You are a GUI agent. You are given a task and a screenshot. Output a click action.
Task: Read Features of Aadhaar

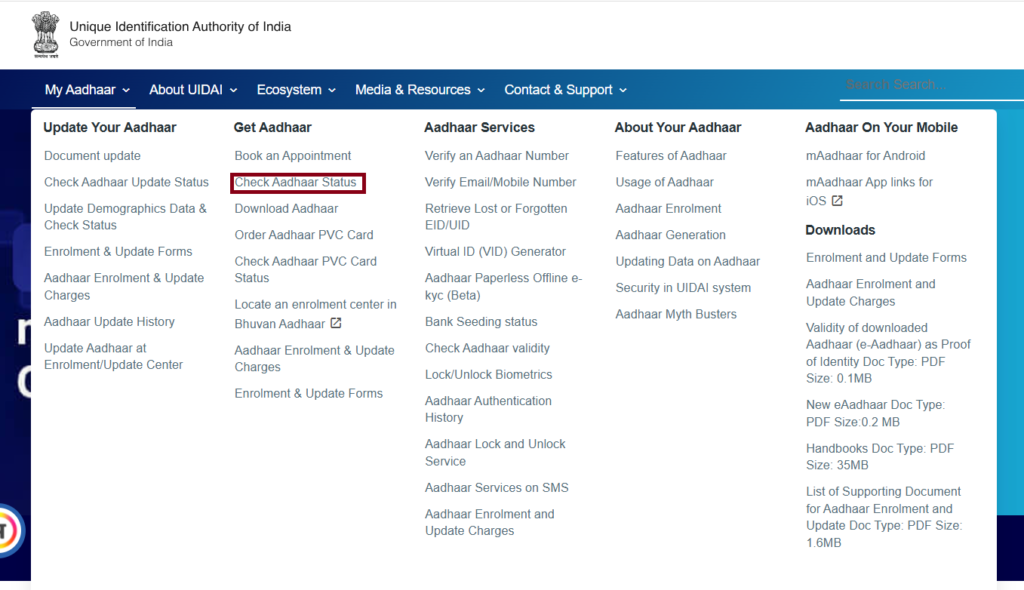(x=671, y=156)
